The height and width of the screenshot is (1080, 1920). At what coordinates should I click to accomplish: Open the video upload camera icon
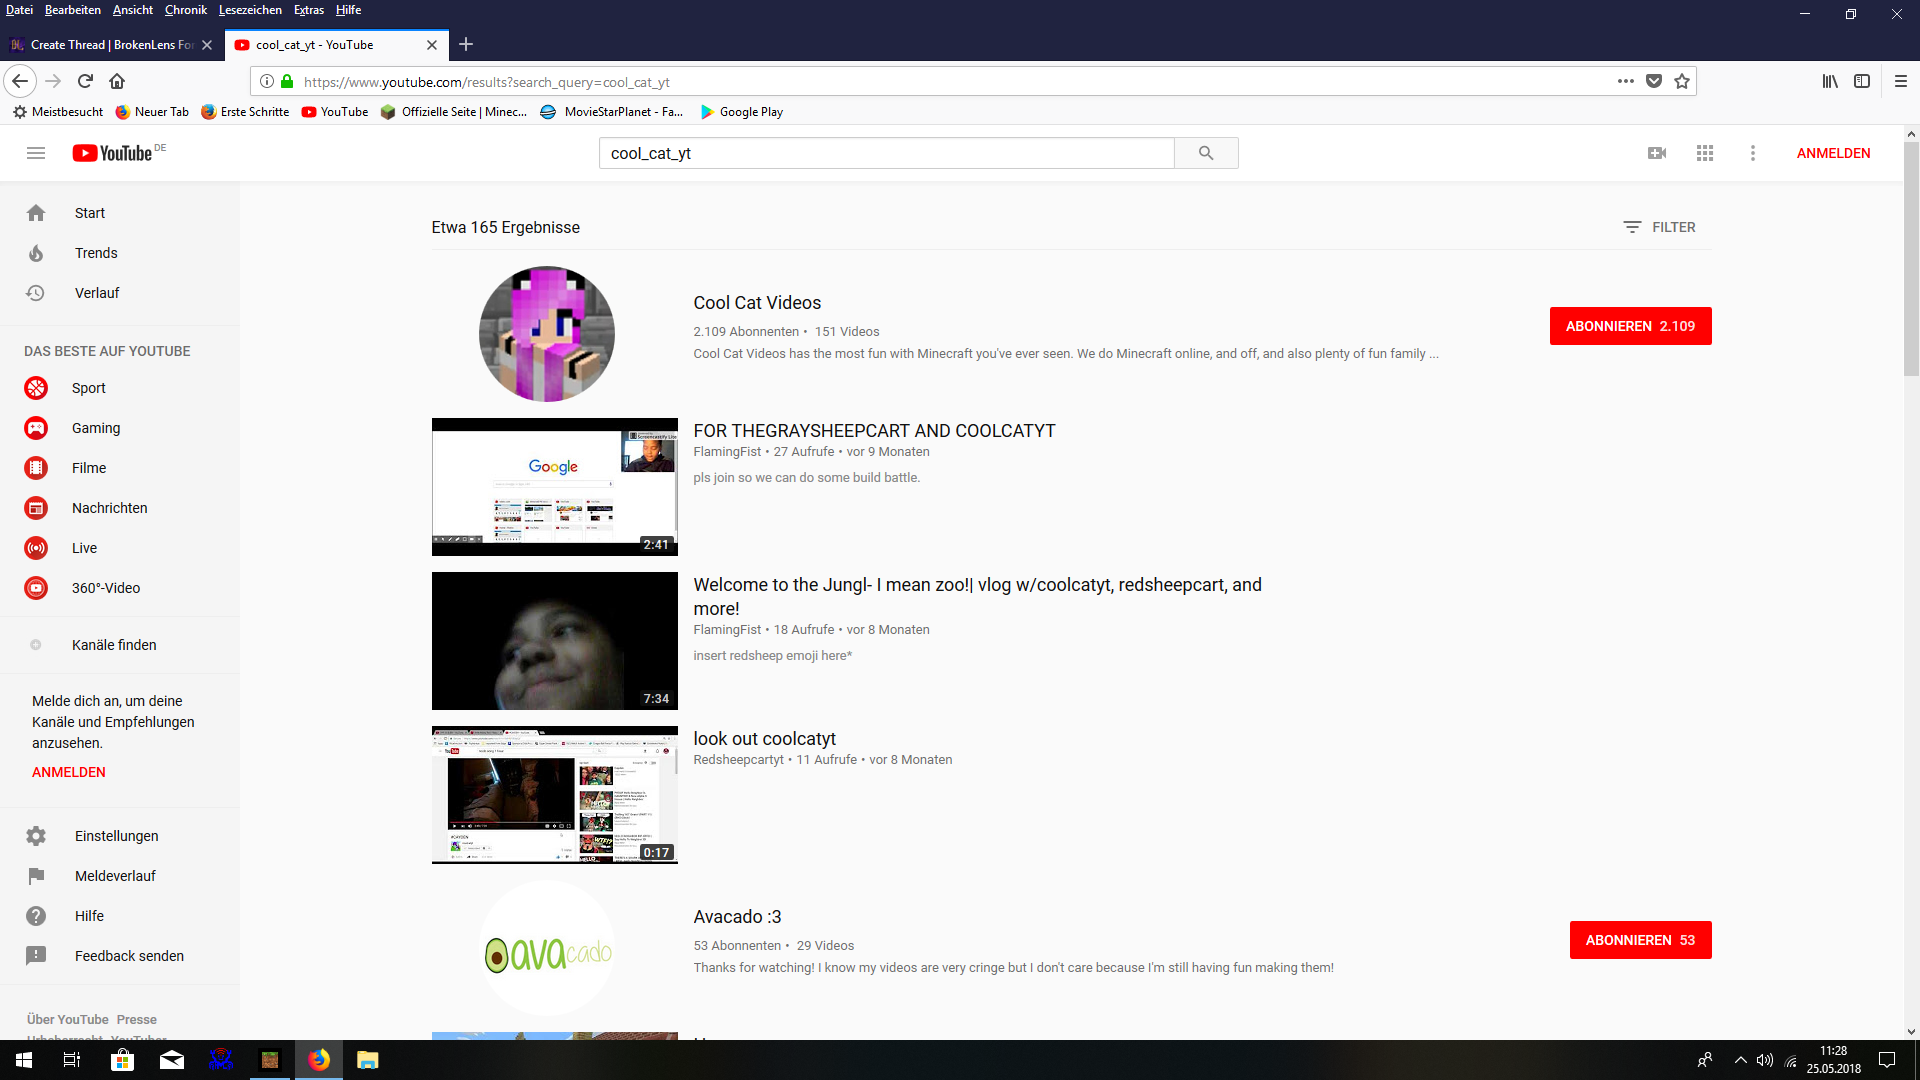pyautogui.click(x=1657, y=153)
